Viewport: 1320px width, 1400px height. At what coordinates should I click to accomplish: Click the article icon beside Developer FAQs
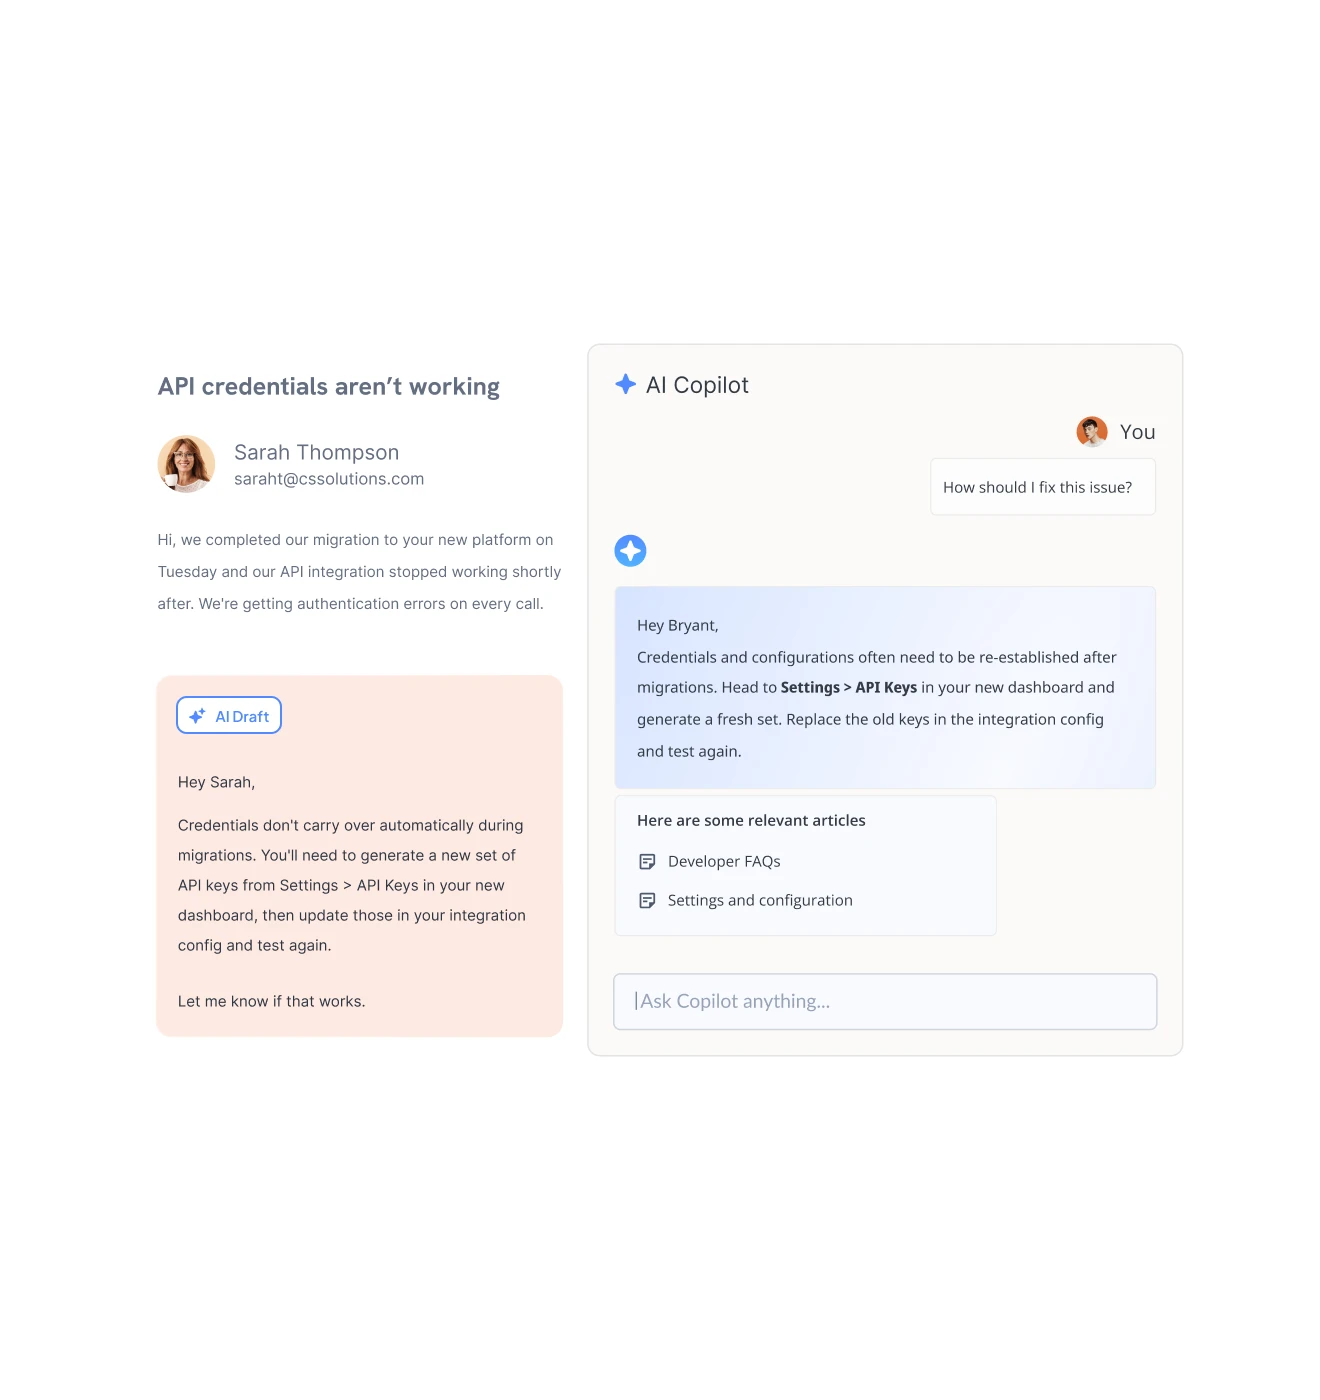[x=647, y=862]
